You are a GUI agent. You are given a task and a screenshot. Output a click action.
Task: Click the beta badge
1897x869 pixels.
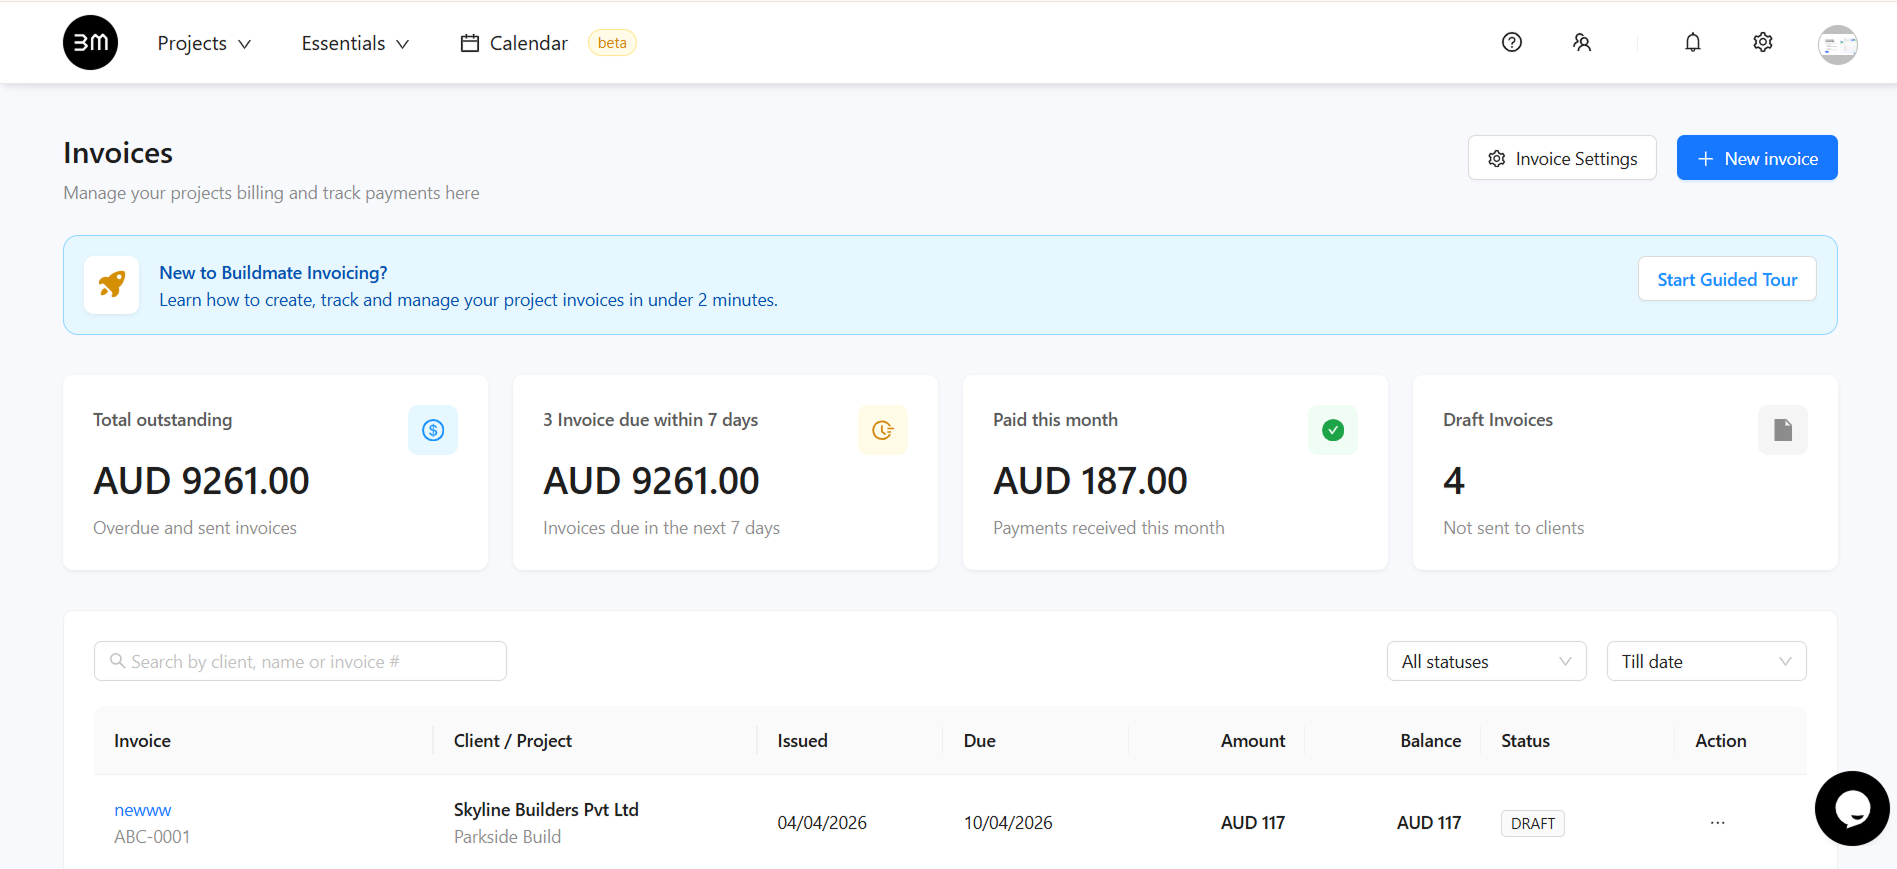tap(612, 43)
